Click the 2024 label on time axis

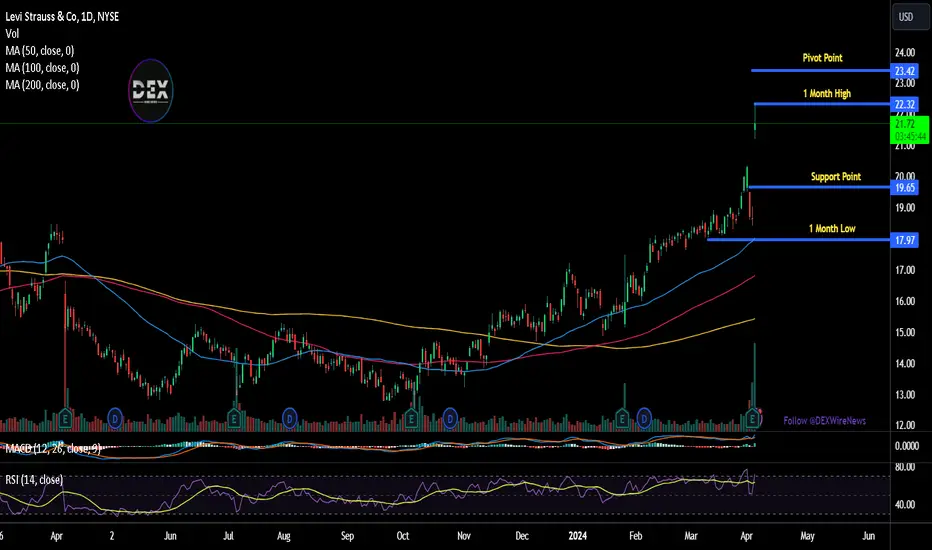(x=577, y=536)
